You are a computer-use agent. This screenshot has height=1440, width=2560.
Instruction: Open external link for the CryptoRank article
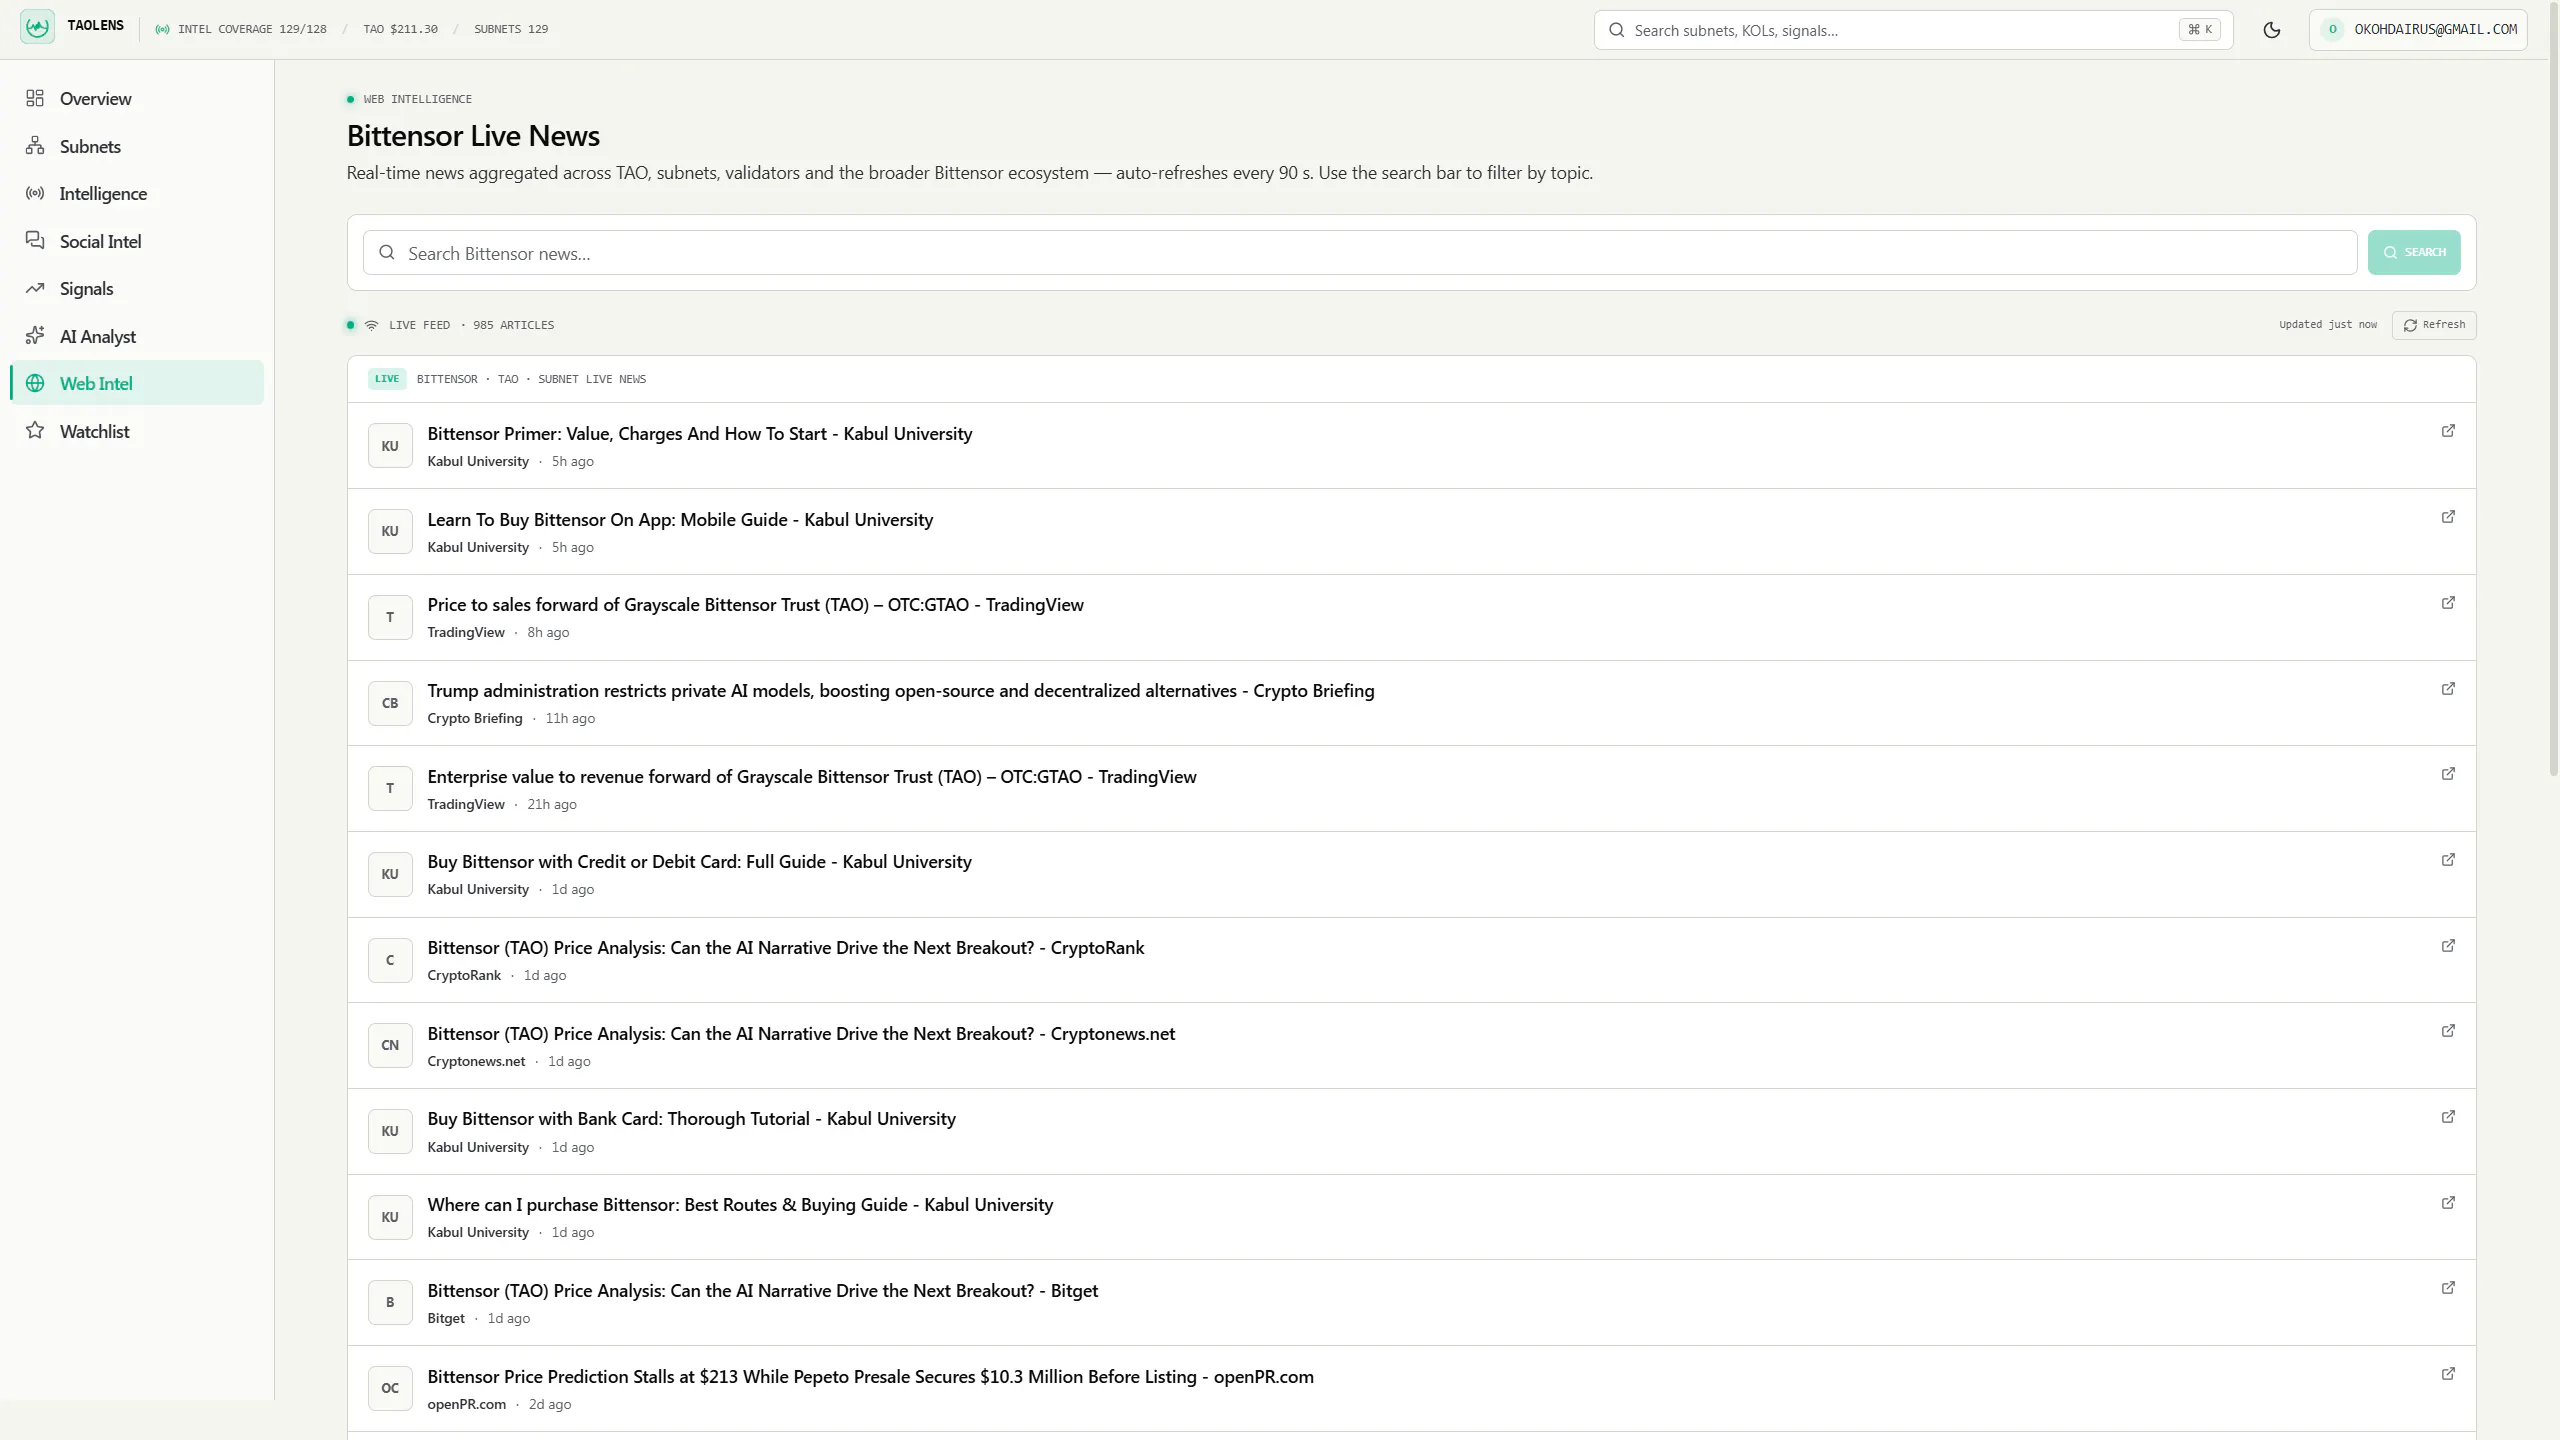pyautogui.click(x=2448, y=946)
